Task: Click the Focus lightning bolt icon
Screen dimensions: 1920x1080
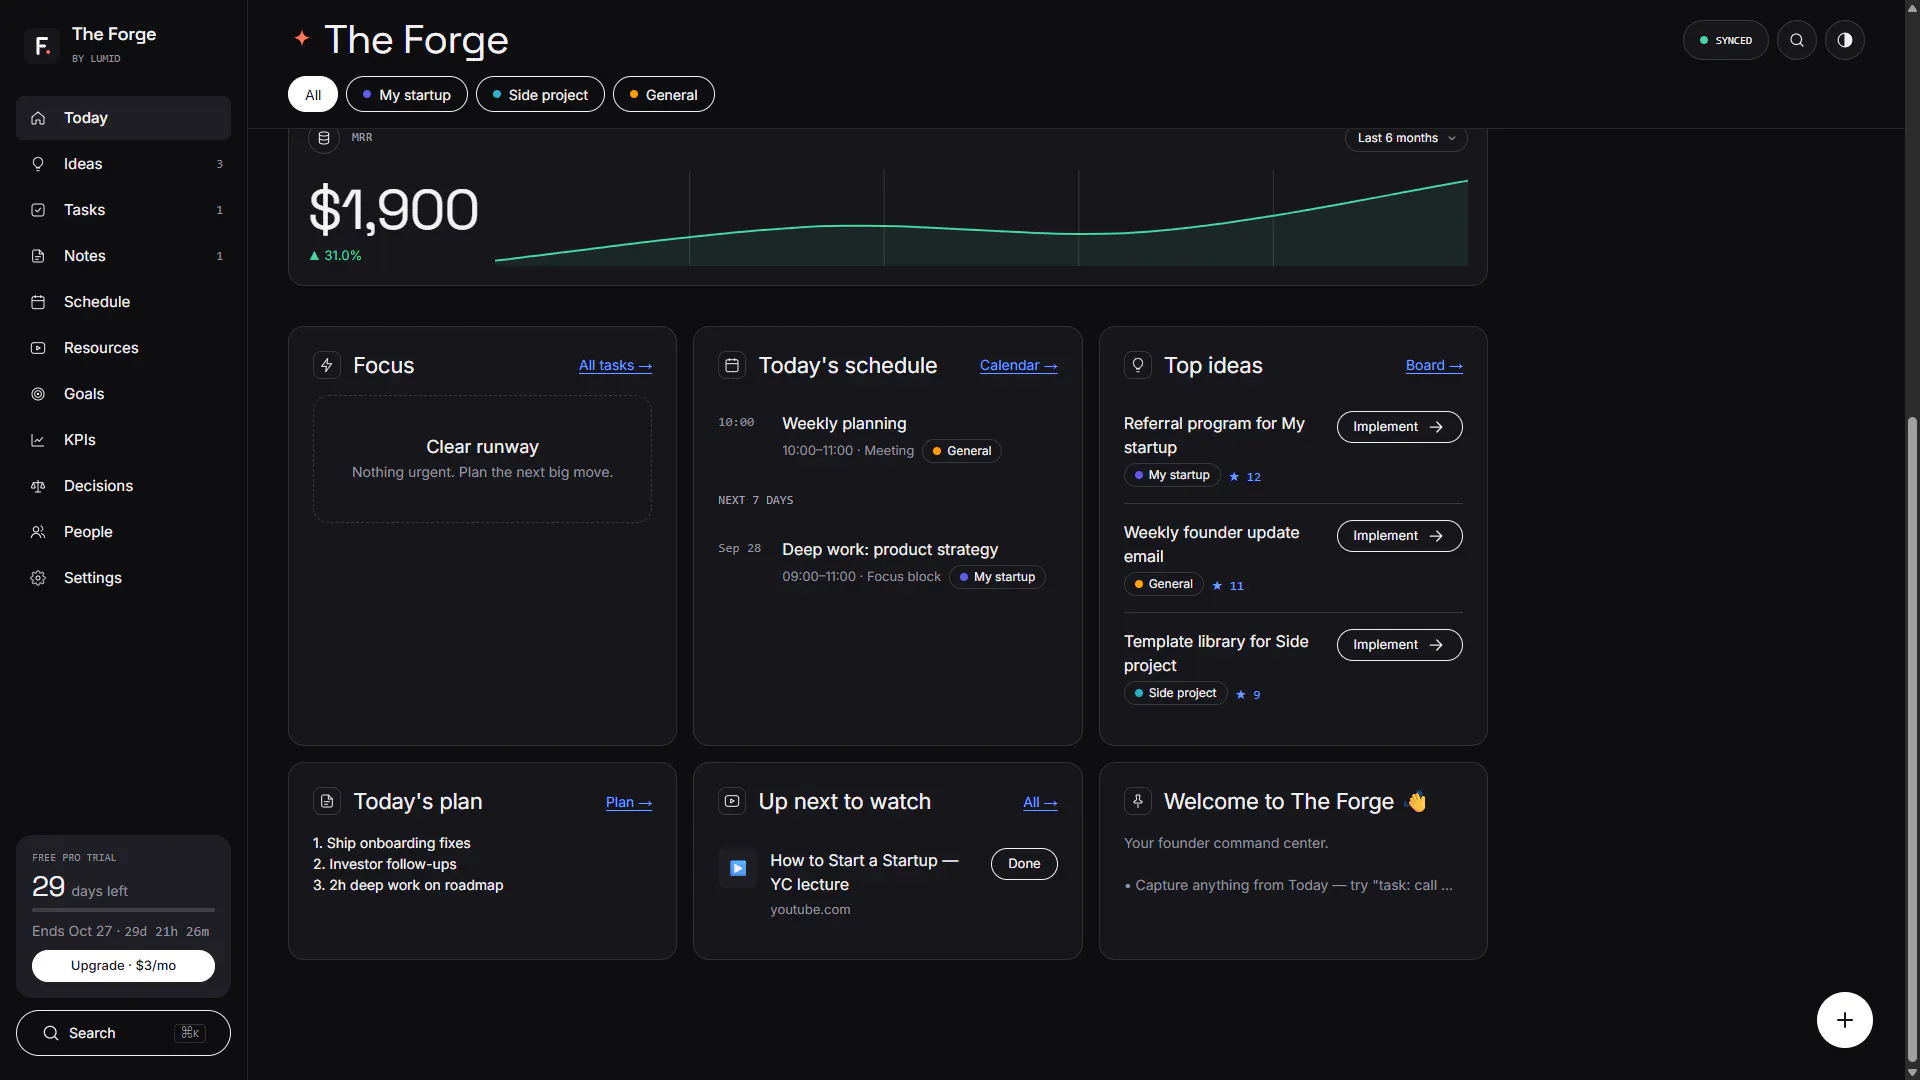Action: (327, 365)
